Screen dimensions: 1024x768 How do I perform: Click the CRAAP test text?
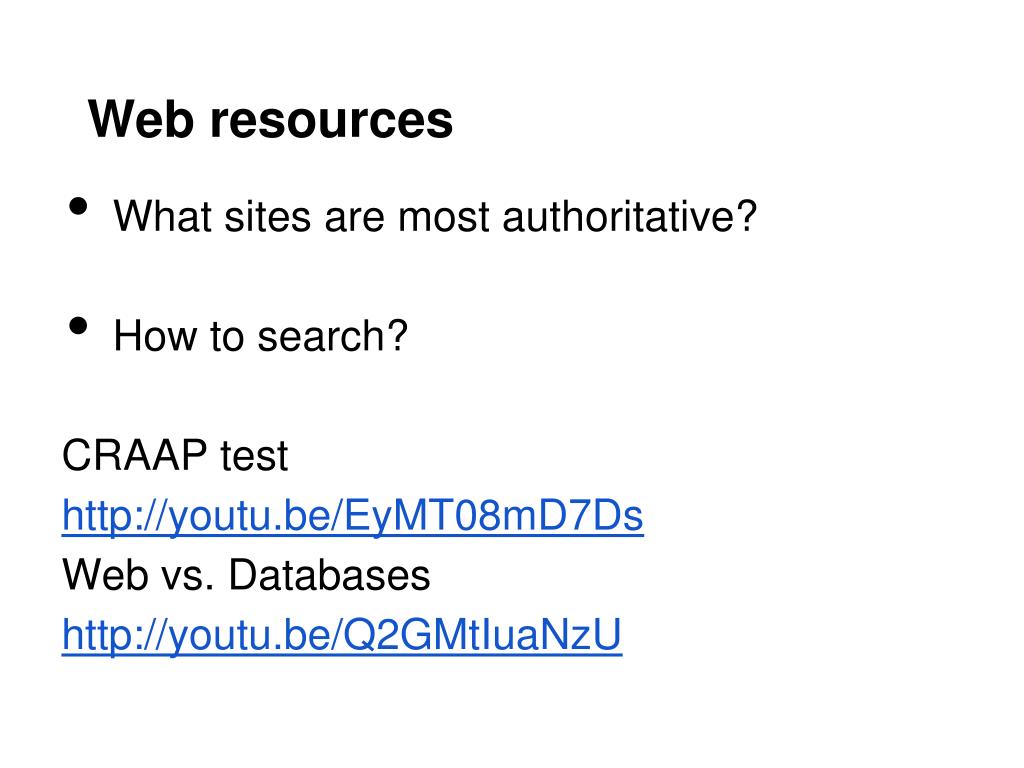(x=175, y=455)
